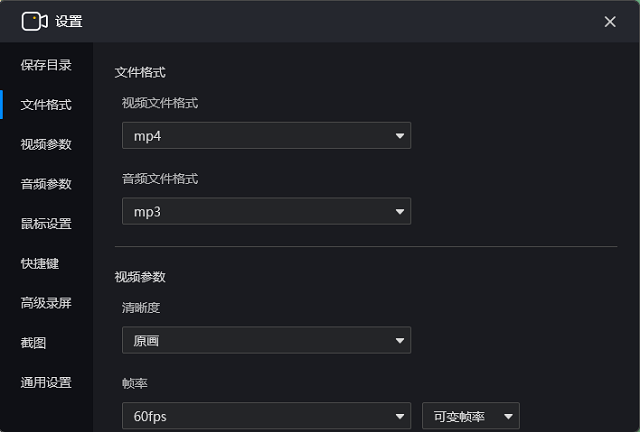Select 高级录屏 in the sidebar
The image size is (640, 432).
click(x=46, y=303)
